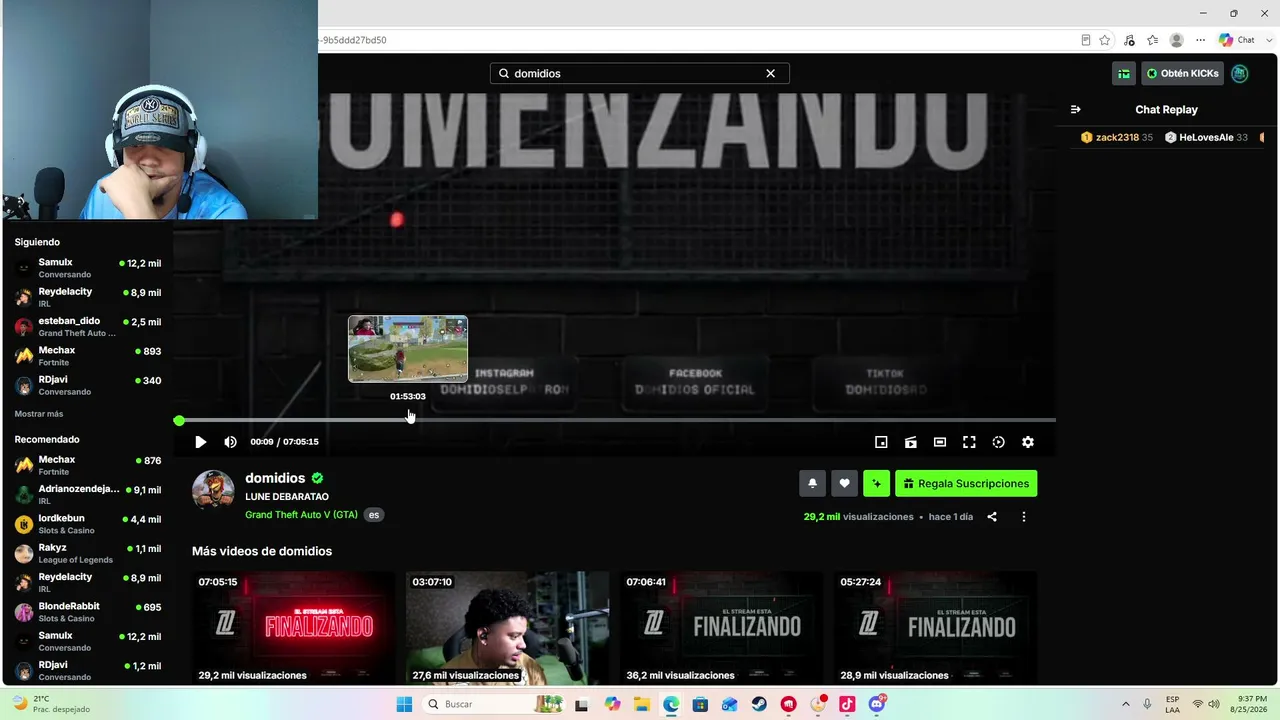1280x720 pixels.
Task: Open Steam from the taskbar
Action: click(x=759, y=704)
